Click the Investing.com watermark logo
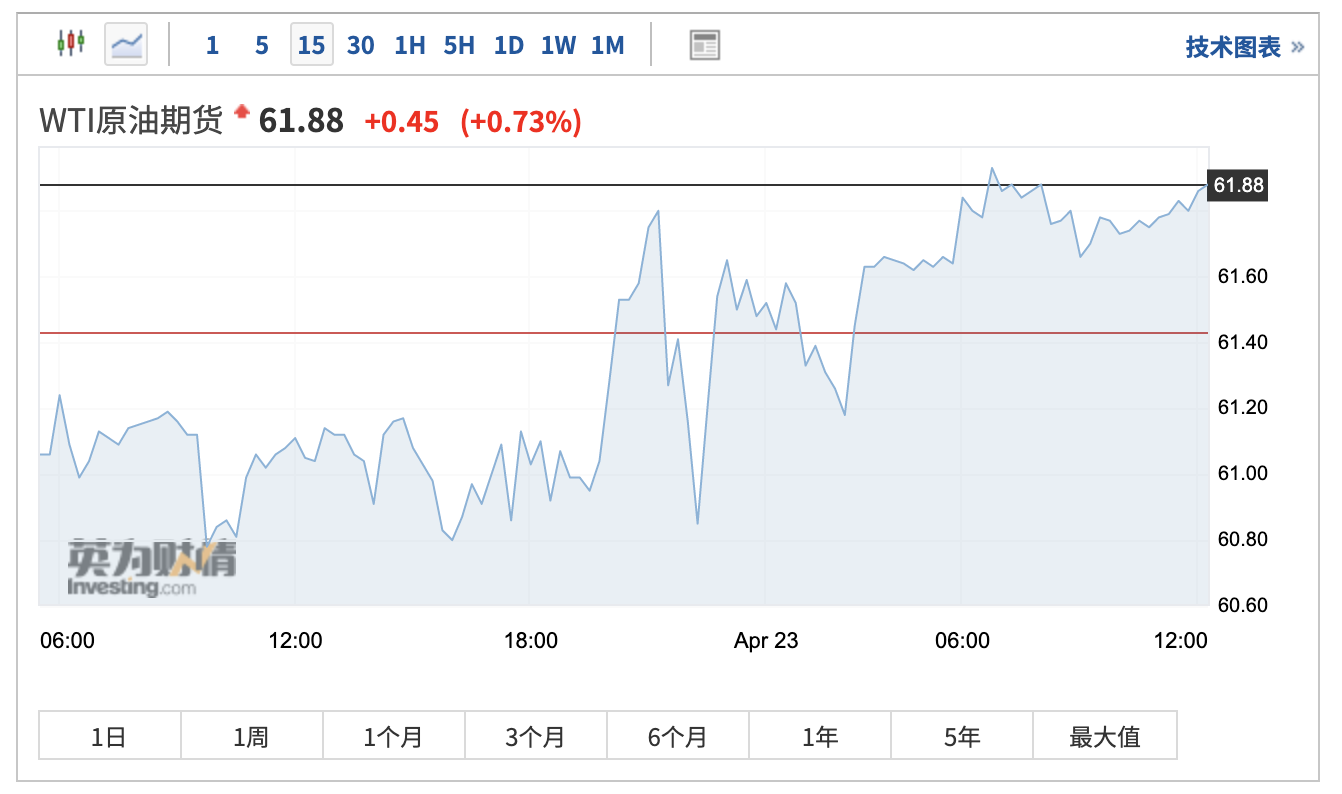Viewport: 1342px width, 794px height. coord(151,568)
